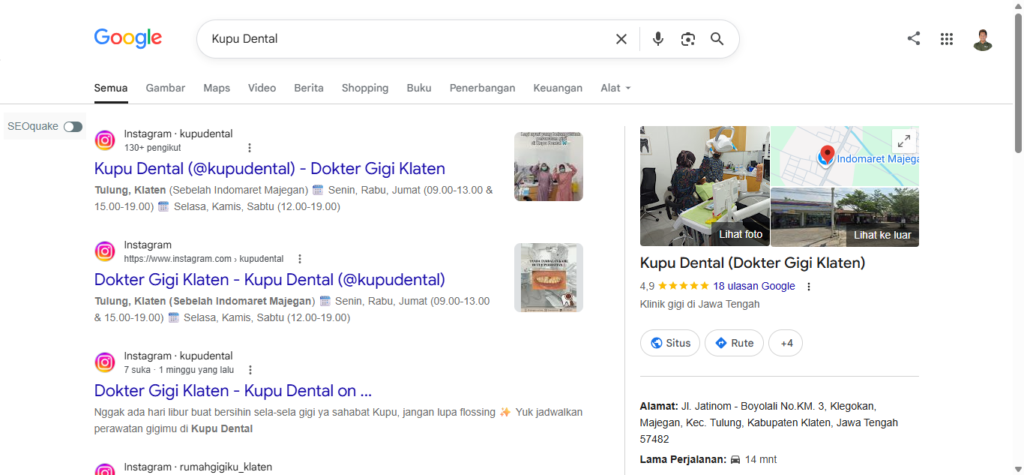Switch to the Keuangan tab
The image size is (1024, 475).
558,88
